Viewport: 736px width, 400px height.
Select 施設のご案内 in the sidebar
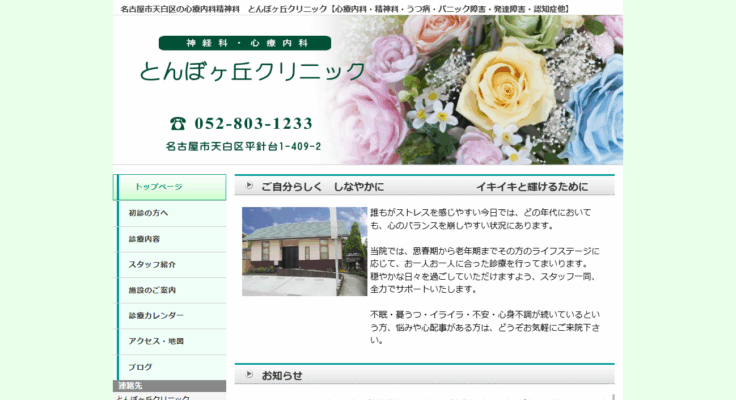click(x=169, y=290)
